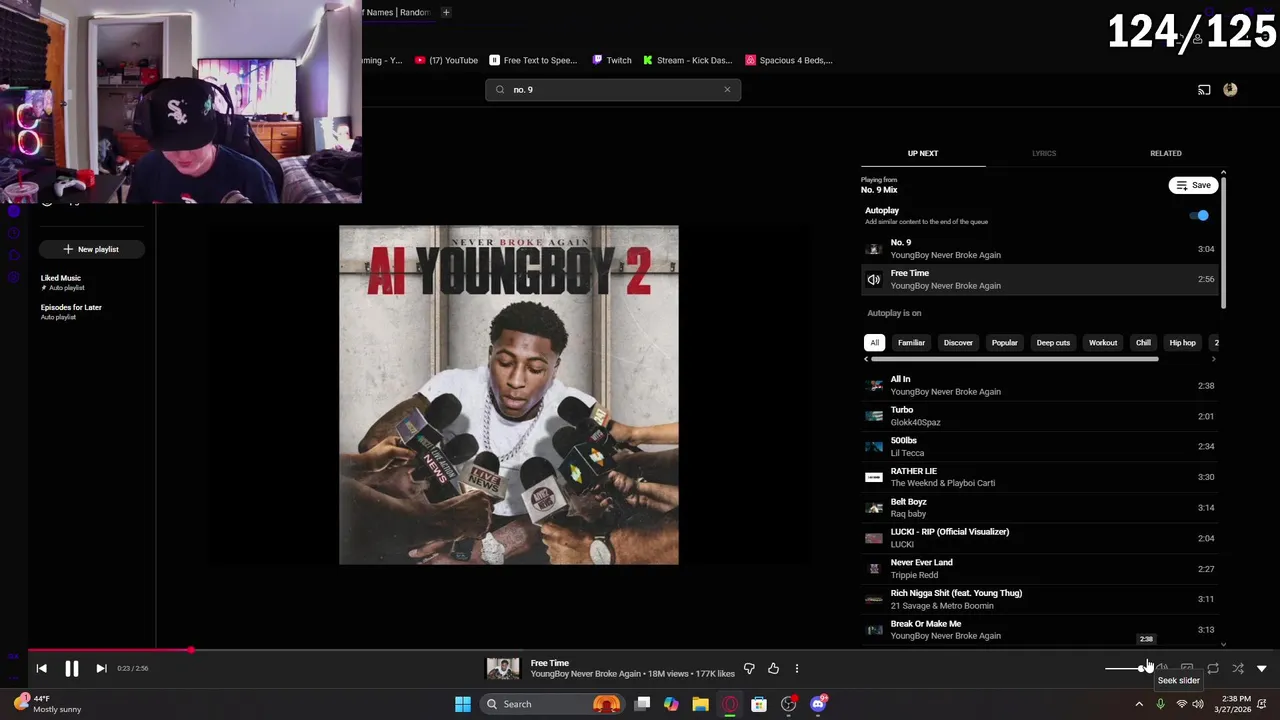Show hidden system tray icons
Viewport: 1280px width, 720px height.
pyautogui.click(x=1139, y=704)
